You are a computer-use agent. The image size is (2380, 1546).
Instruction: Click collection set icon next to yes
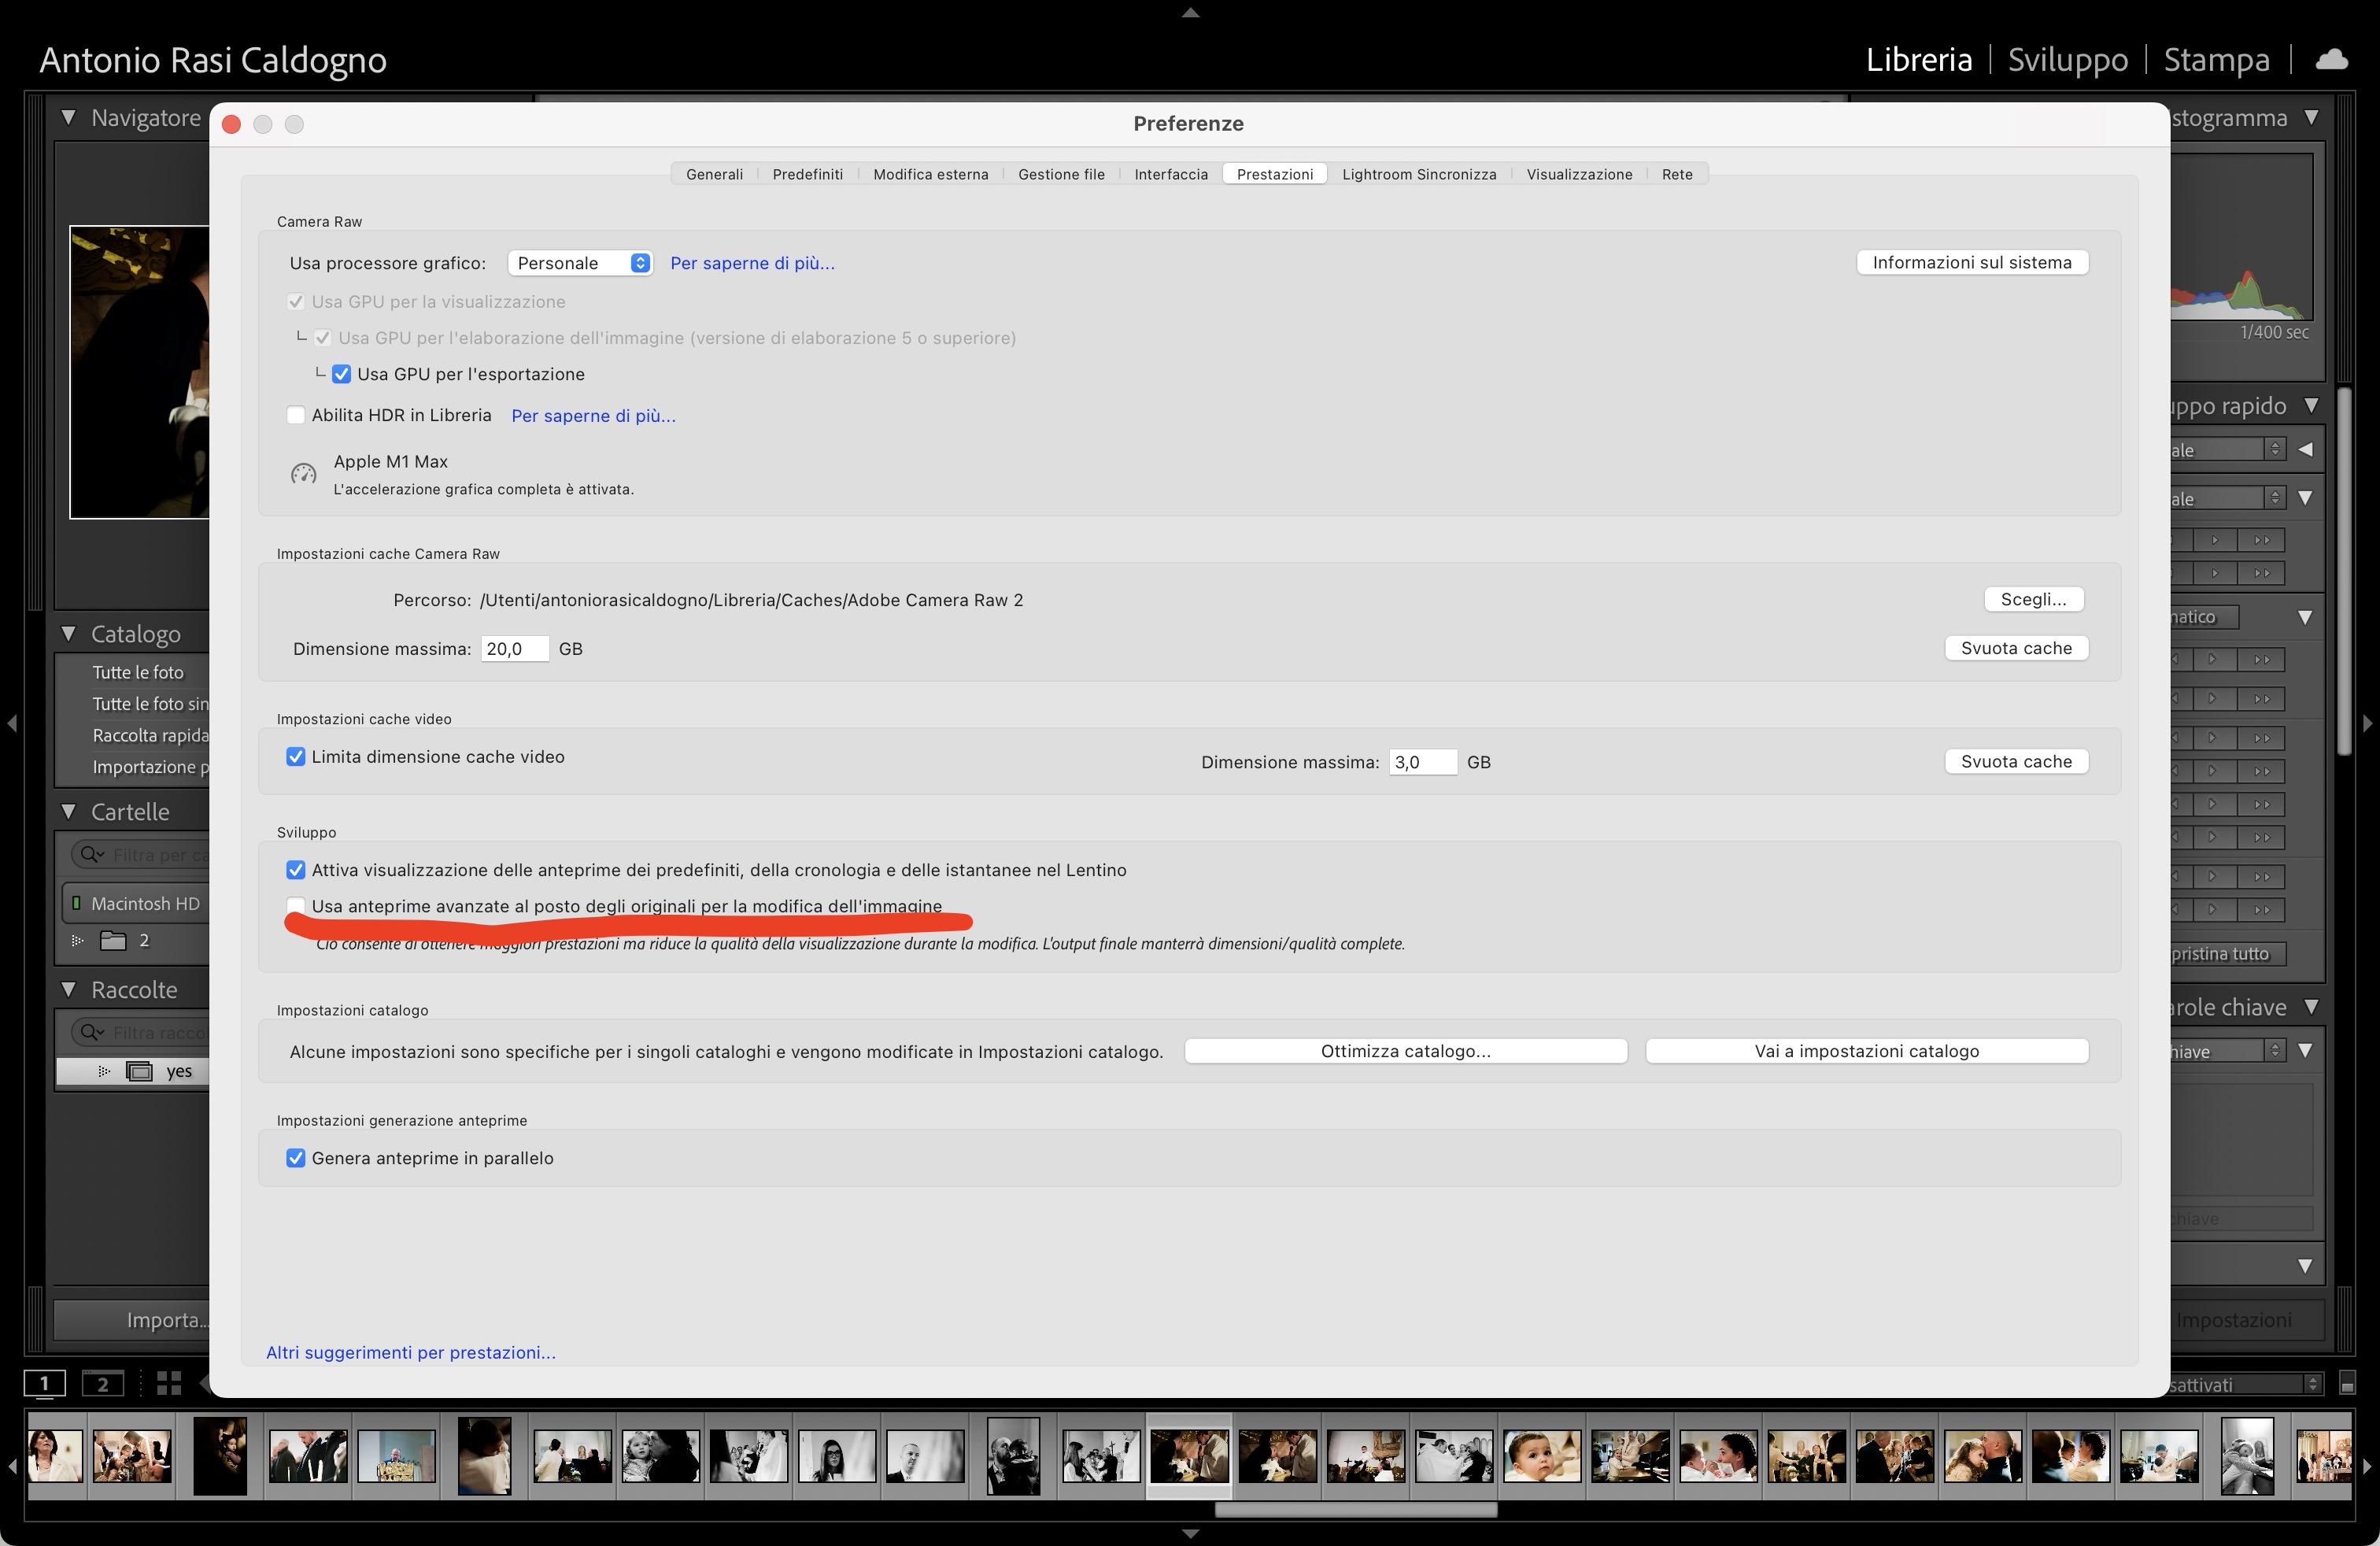click(x=139, y=1071)
